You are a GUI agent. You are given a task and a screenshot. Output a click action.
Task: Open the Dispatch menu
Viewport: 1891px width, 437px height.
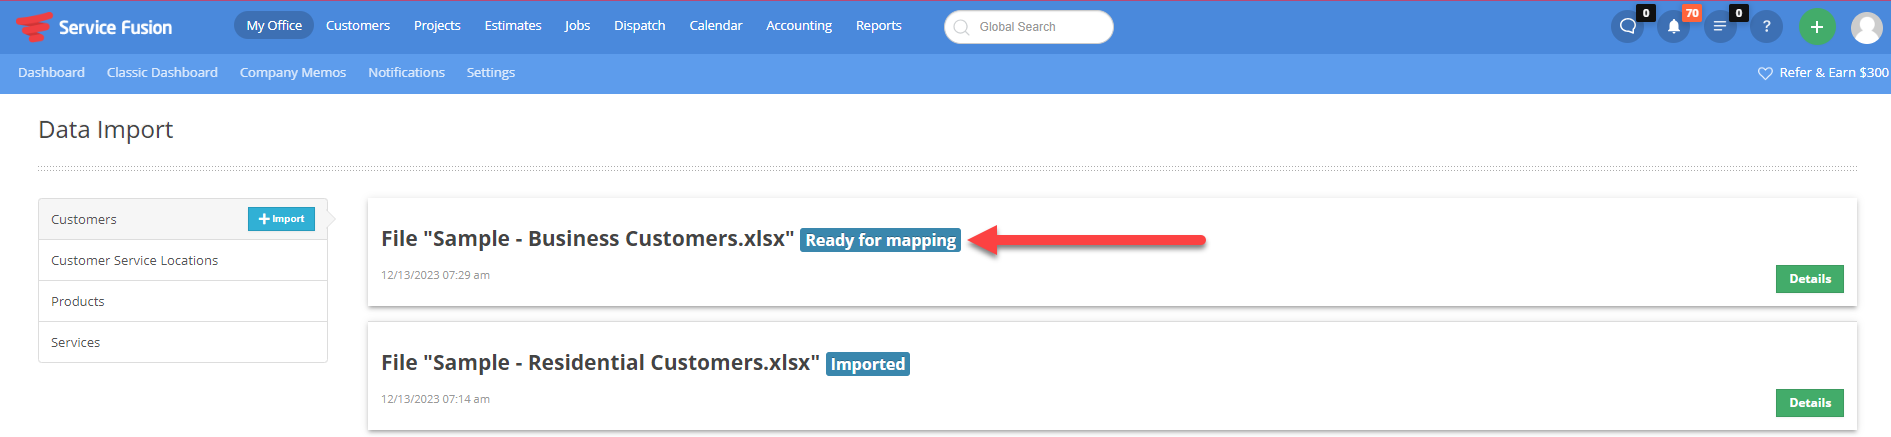click(x=640, y=26)
